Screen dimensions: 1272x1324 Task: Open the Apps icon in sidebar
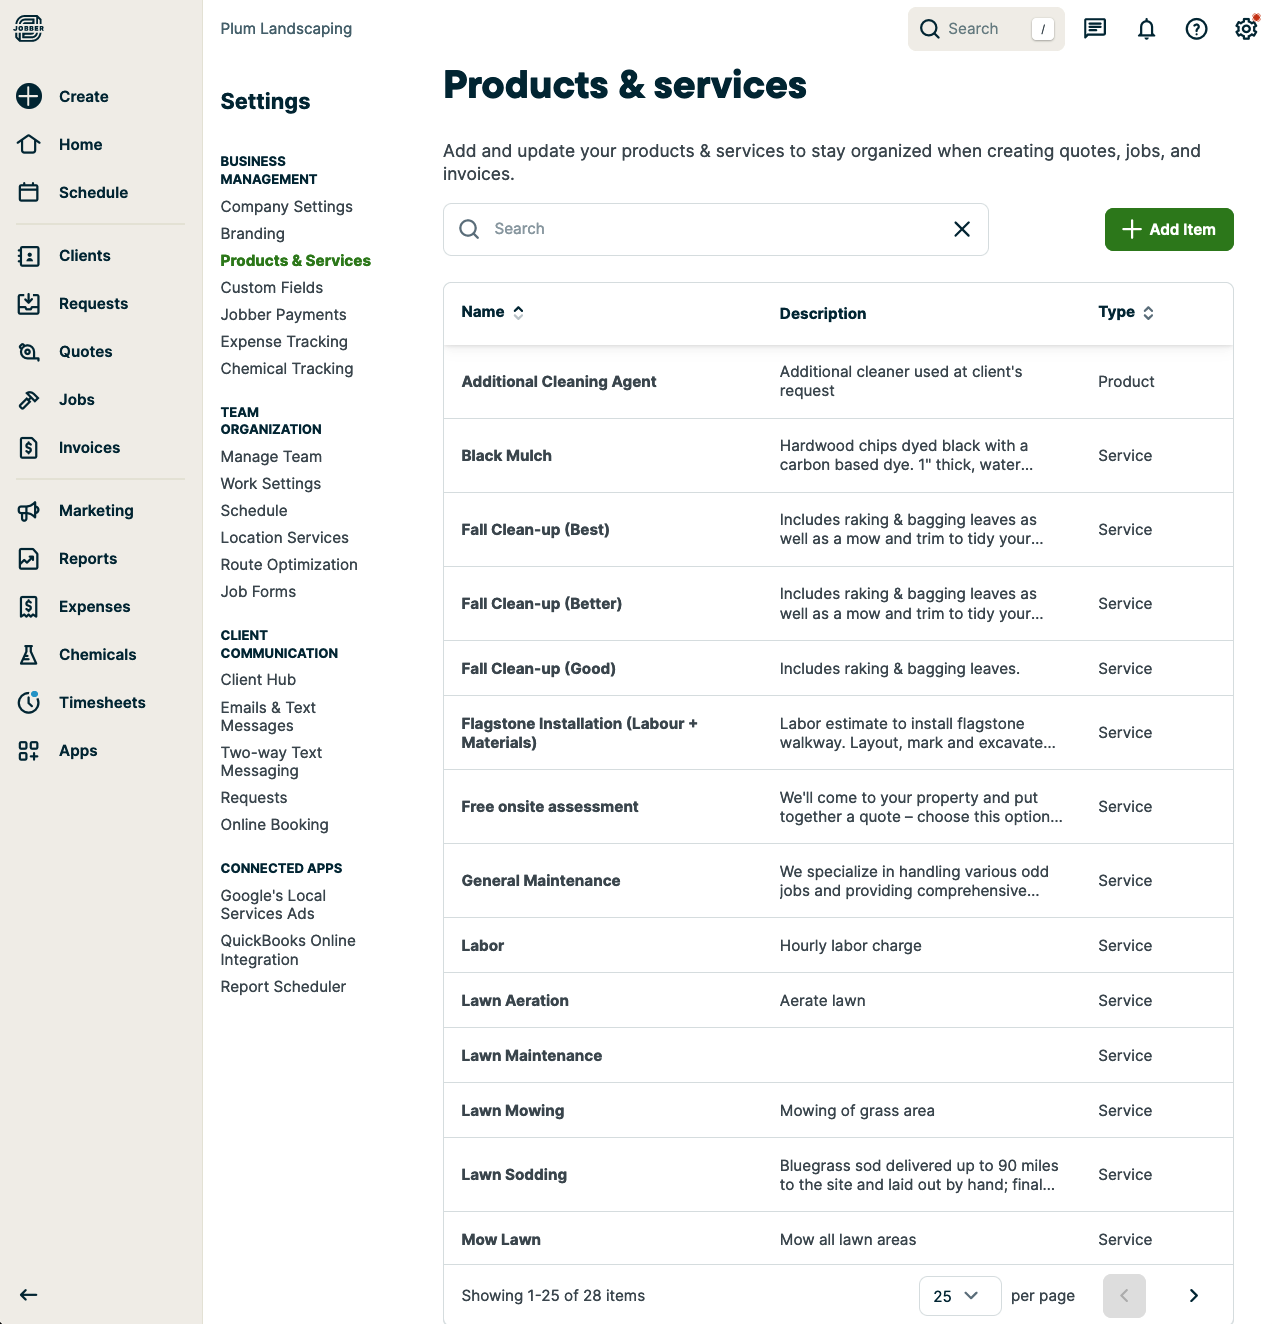click(x=29, y=751)
